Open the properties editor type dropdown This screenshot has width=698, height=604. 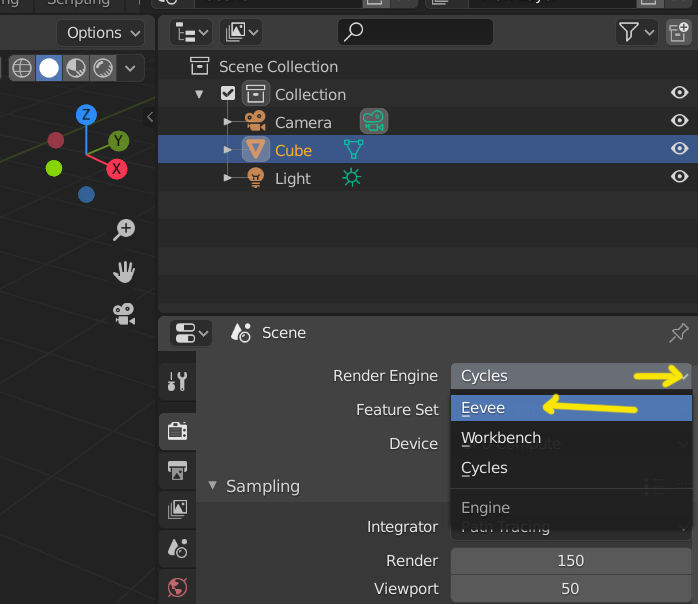click(191, 333)
